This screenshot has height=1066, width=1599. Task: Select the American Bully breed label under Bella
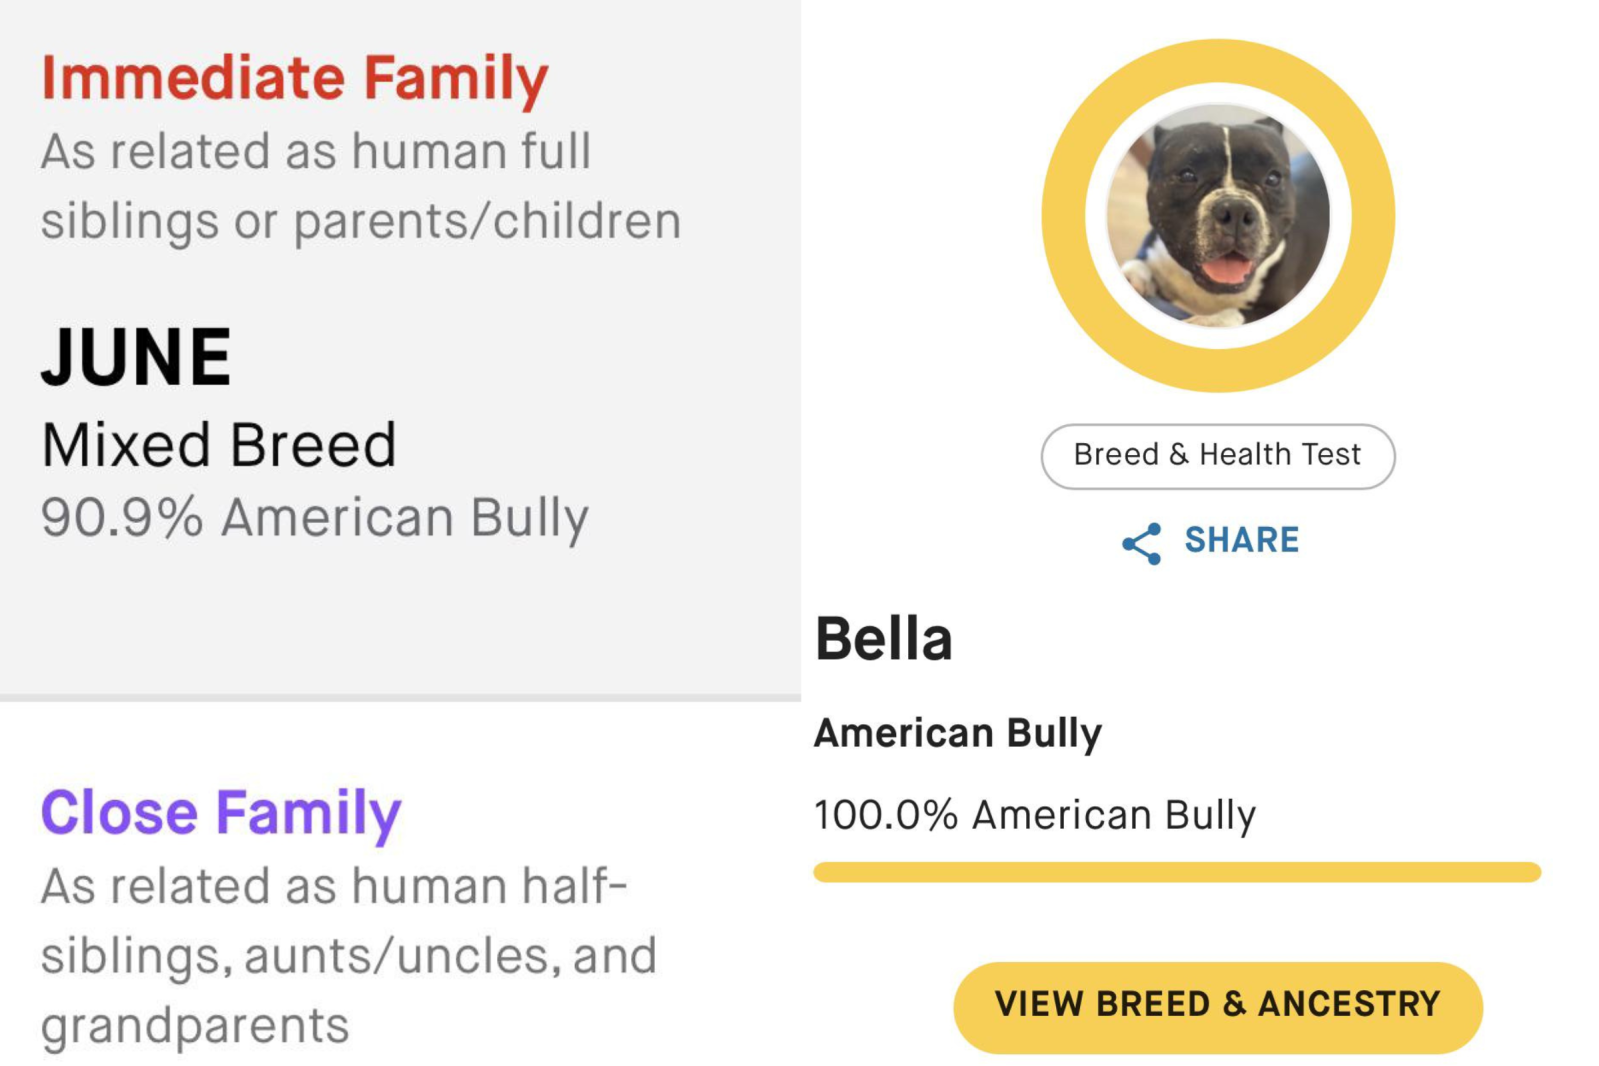point(956,732)
